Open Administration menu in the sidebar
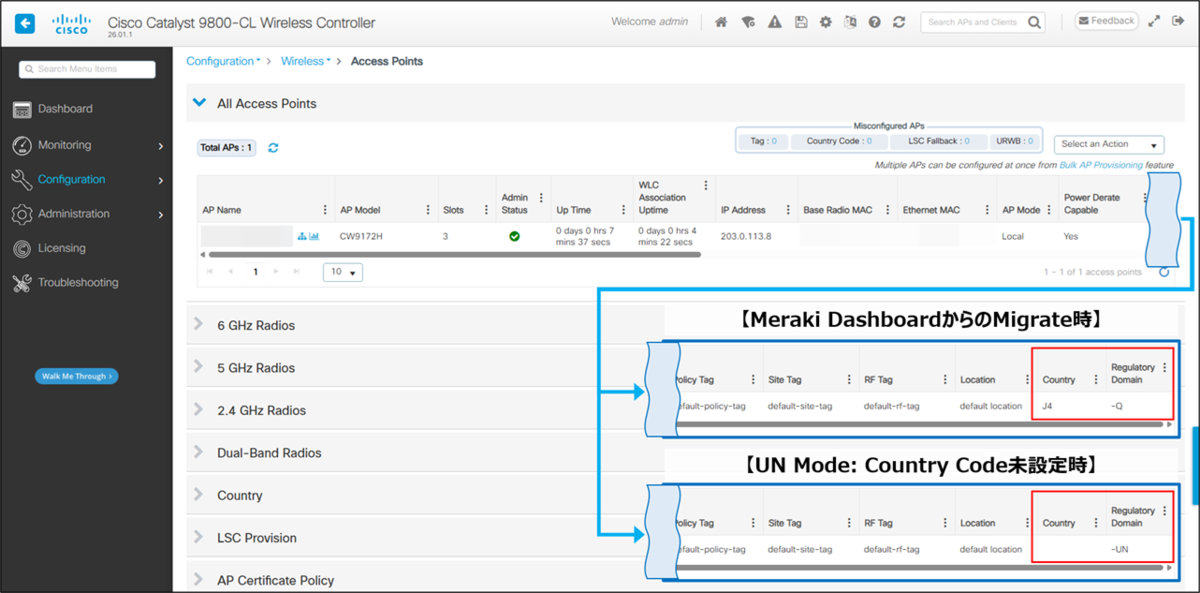Viewport: 1200px width, 593px height. (86, 214)
